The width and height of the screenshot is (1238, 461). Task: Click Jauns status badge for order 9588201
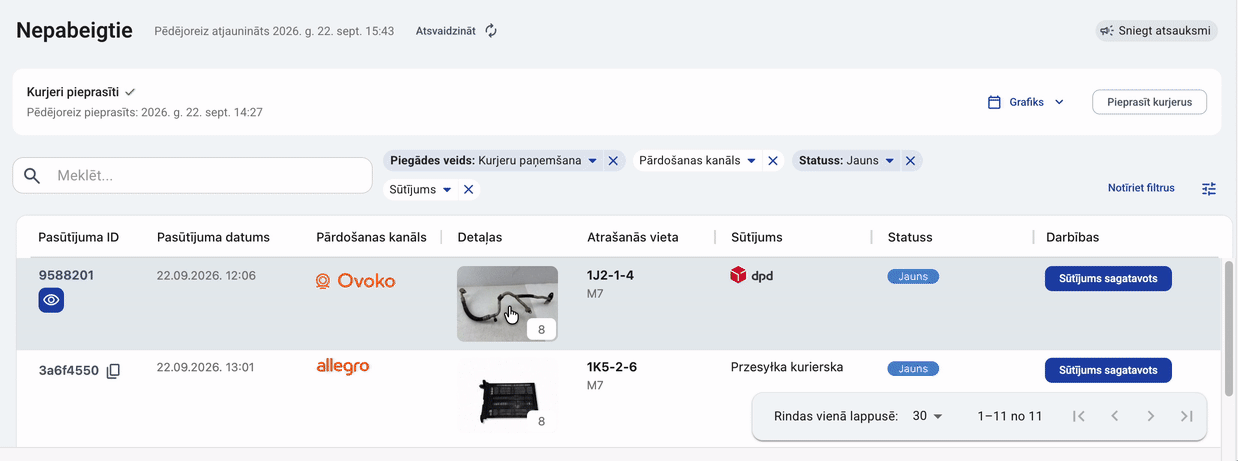coord(913,277)
